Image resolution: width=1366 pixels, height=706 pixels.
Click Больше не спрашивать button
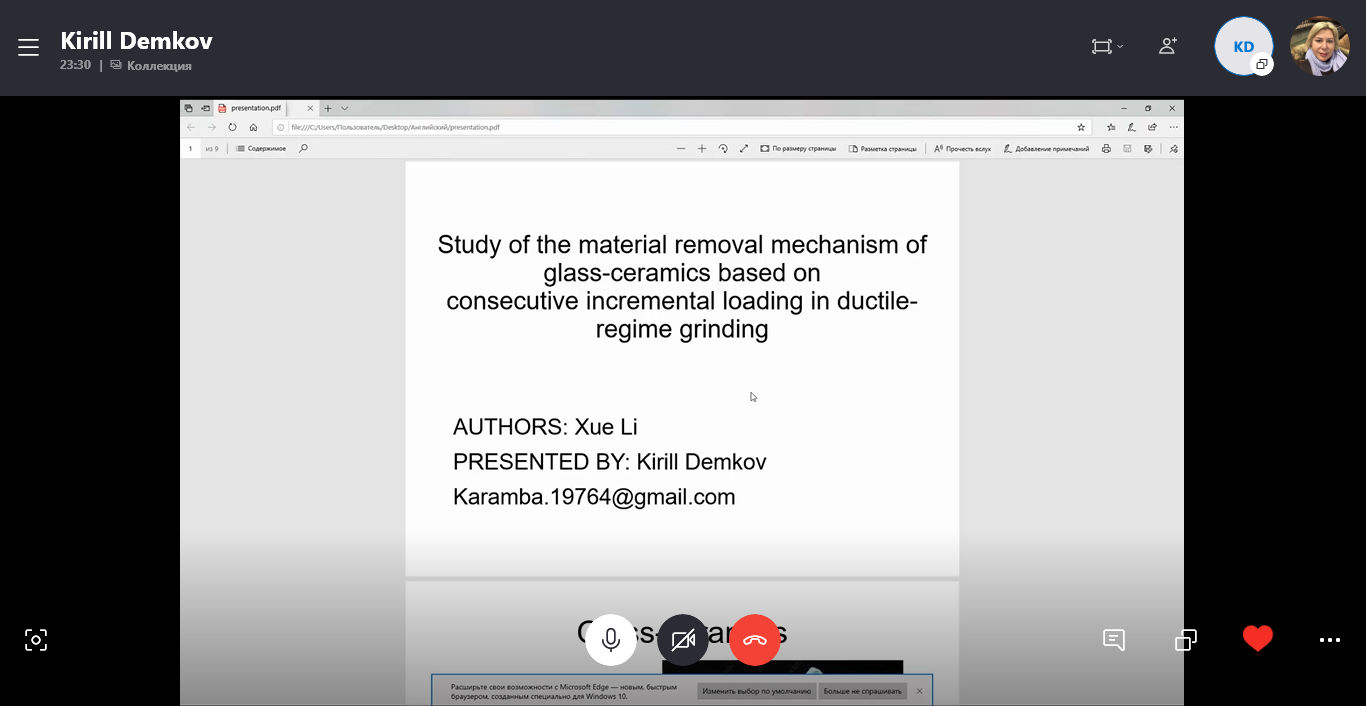[x=862, y=691]
